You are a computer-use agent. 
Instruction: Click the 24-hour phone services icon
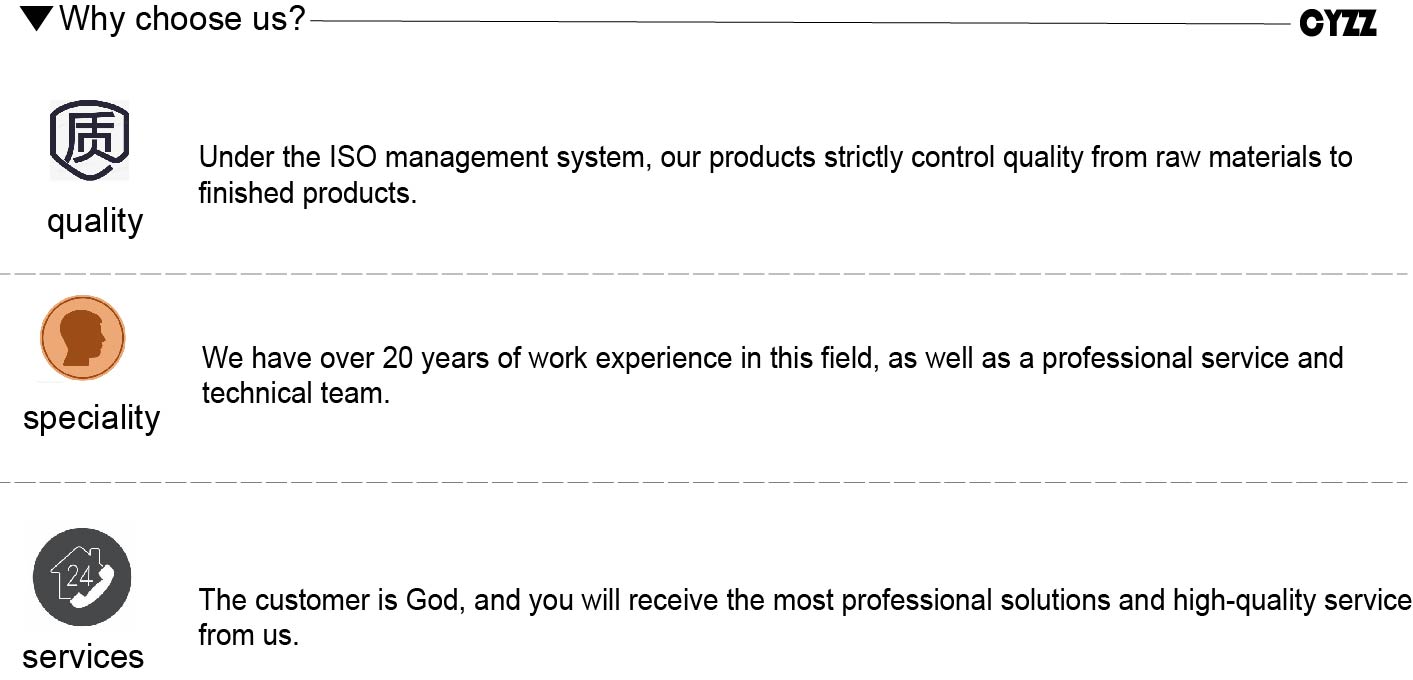tap(83, 577)
